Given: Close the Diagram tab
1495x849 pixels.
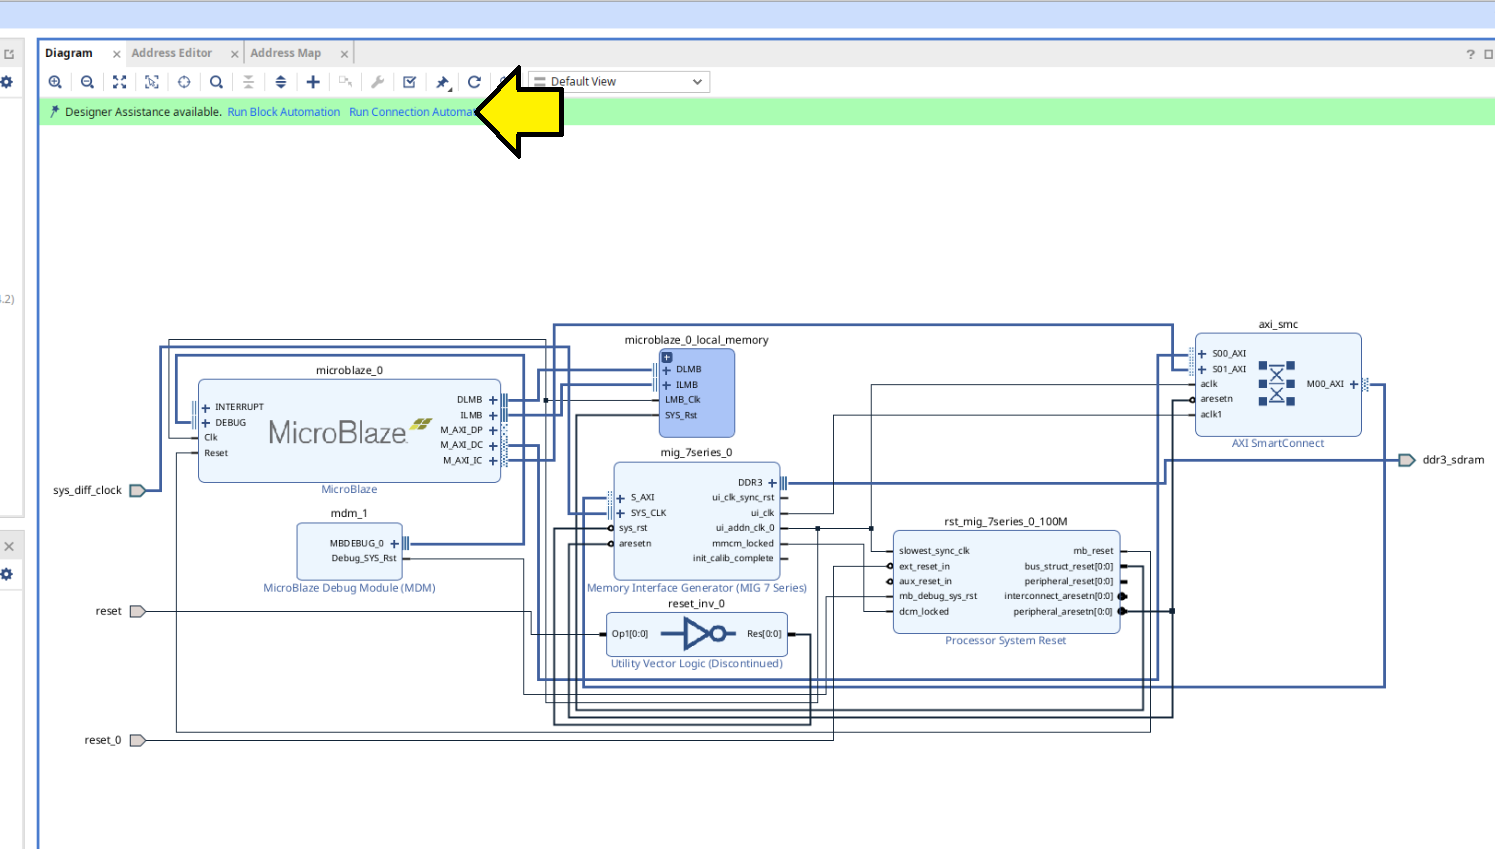Looking at the screenshot, I should [x=116, y=54].
